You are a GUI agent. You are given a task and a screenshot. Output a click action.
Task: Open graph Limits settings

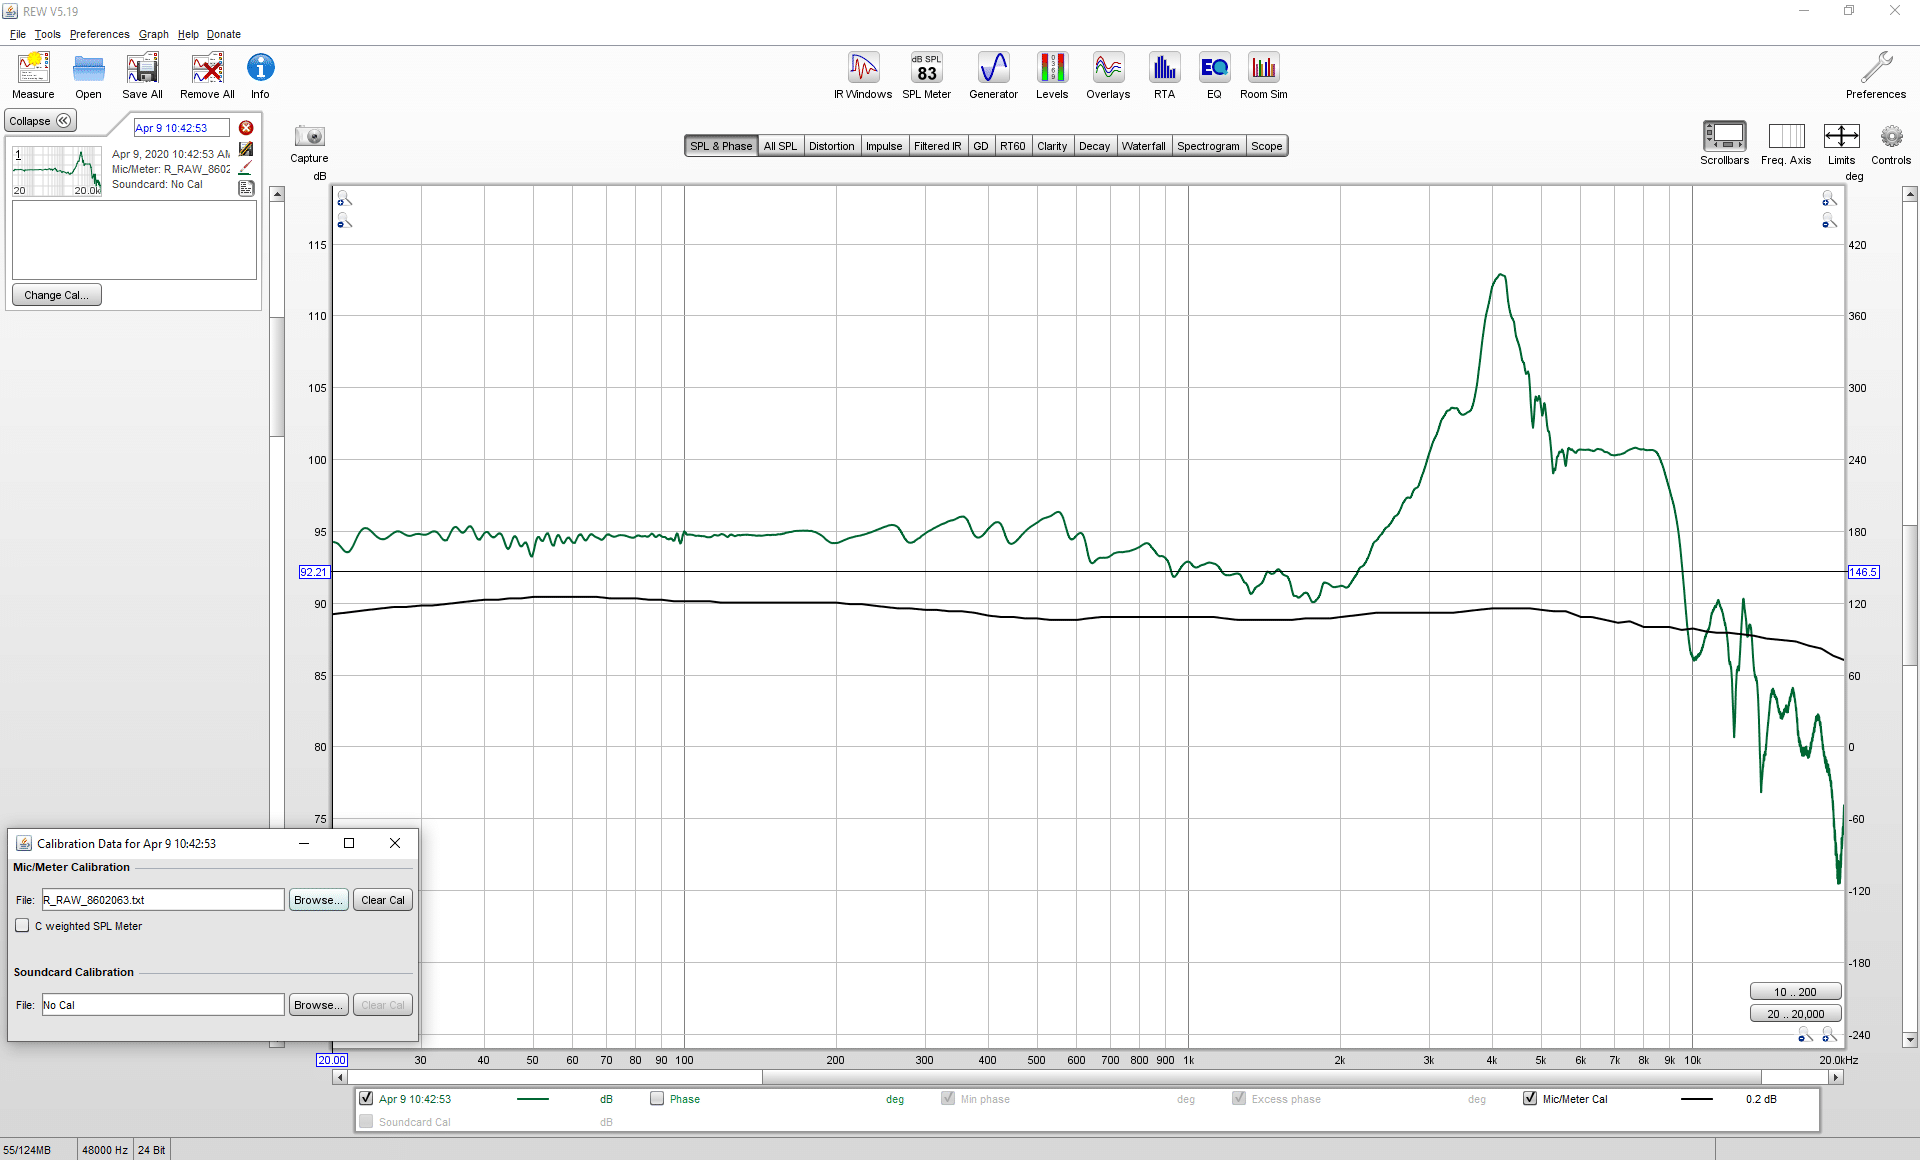click(x=1841, y=143)
